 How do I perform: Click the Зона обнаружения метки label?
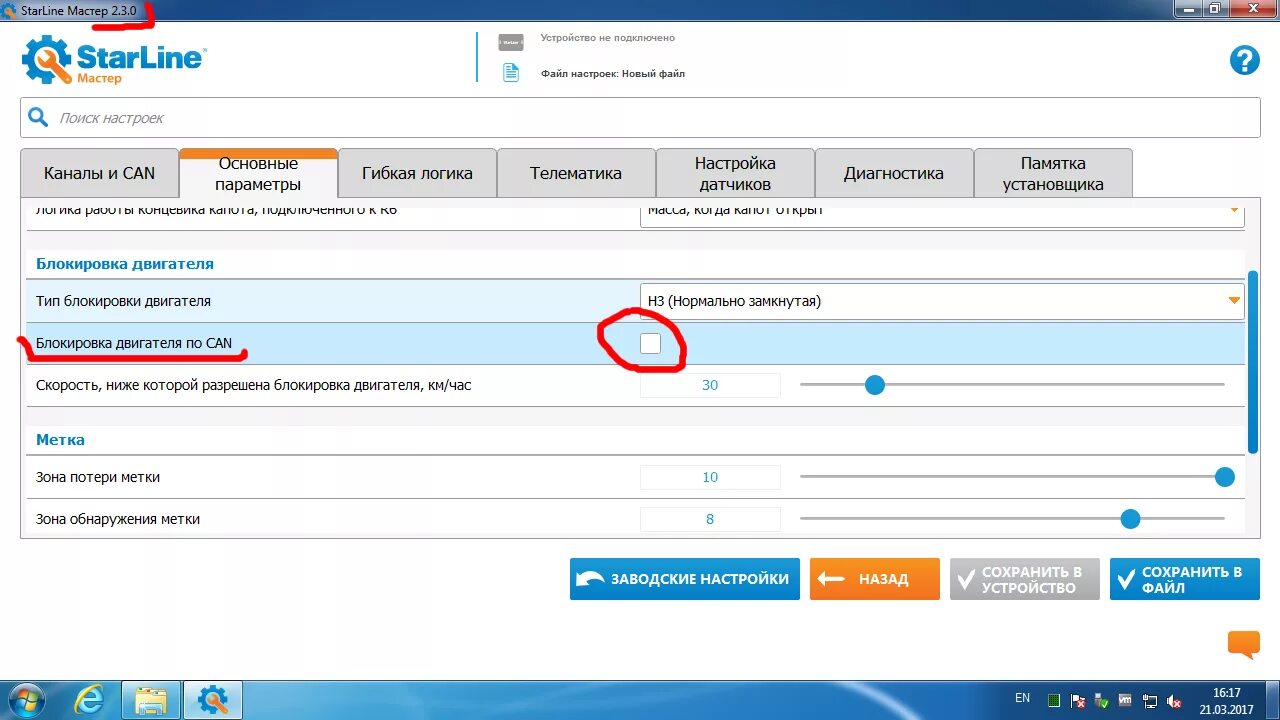click(118, 519)
